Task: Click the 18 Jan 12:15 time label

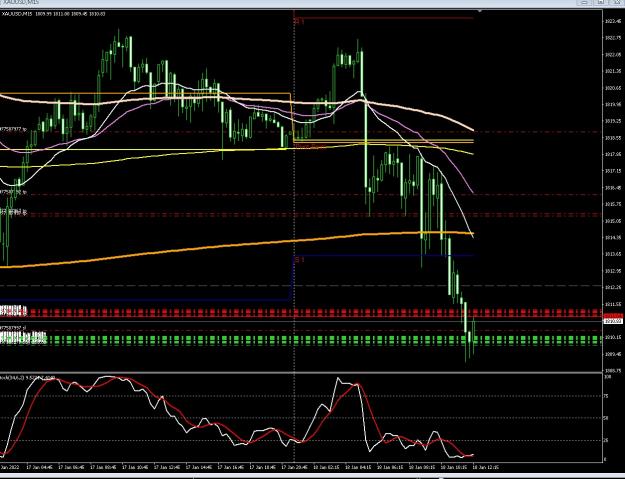Action: (485, 467)
